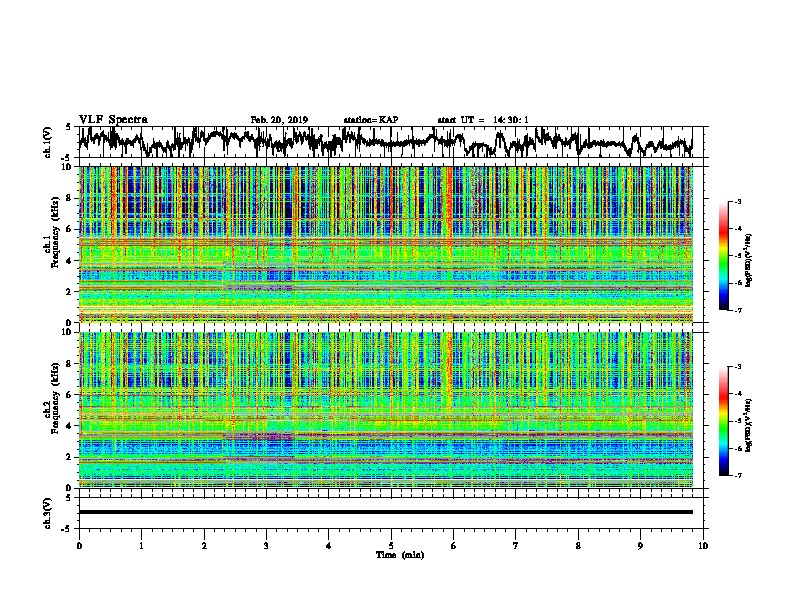Viewport: 792px width, 612px height.
Task: Click the ch.1 color bar log PSD label
Action: pyautogui.click(x=749, y=260)
